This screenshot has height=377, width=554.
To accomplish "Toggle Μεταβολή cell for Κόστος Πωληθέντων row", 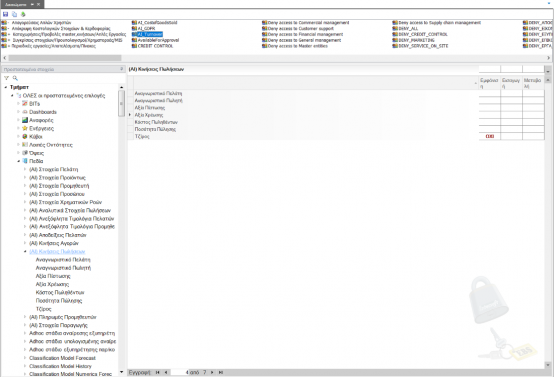I will click(x=533, y=122).
